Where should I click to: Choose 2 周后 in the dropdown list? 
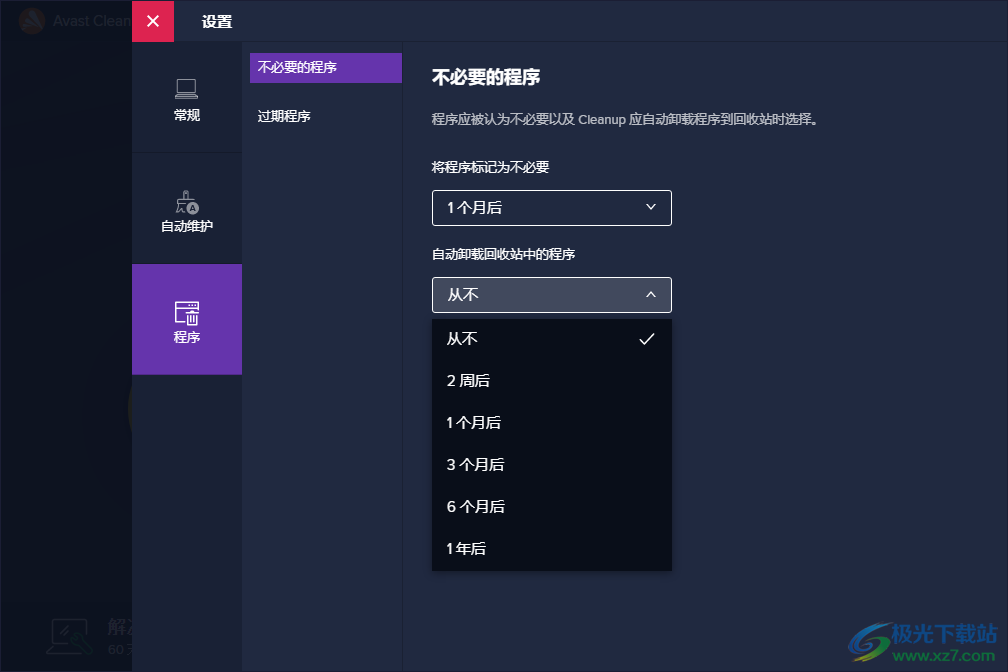552,381
